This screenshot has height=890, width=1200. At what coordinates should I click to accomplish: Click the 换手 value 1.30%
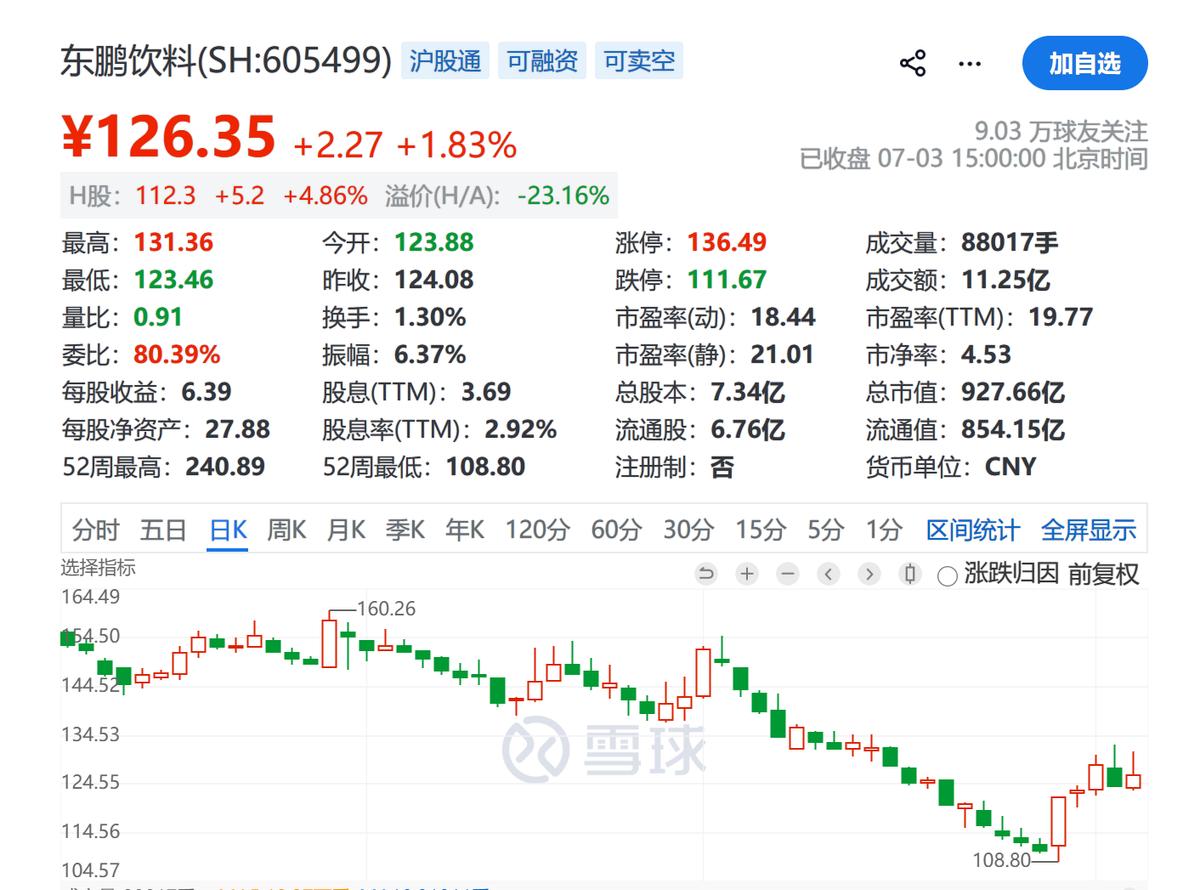(x=430, y=317)
